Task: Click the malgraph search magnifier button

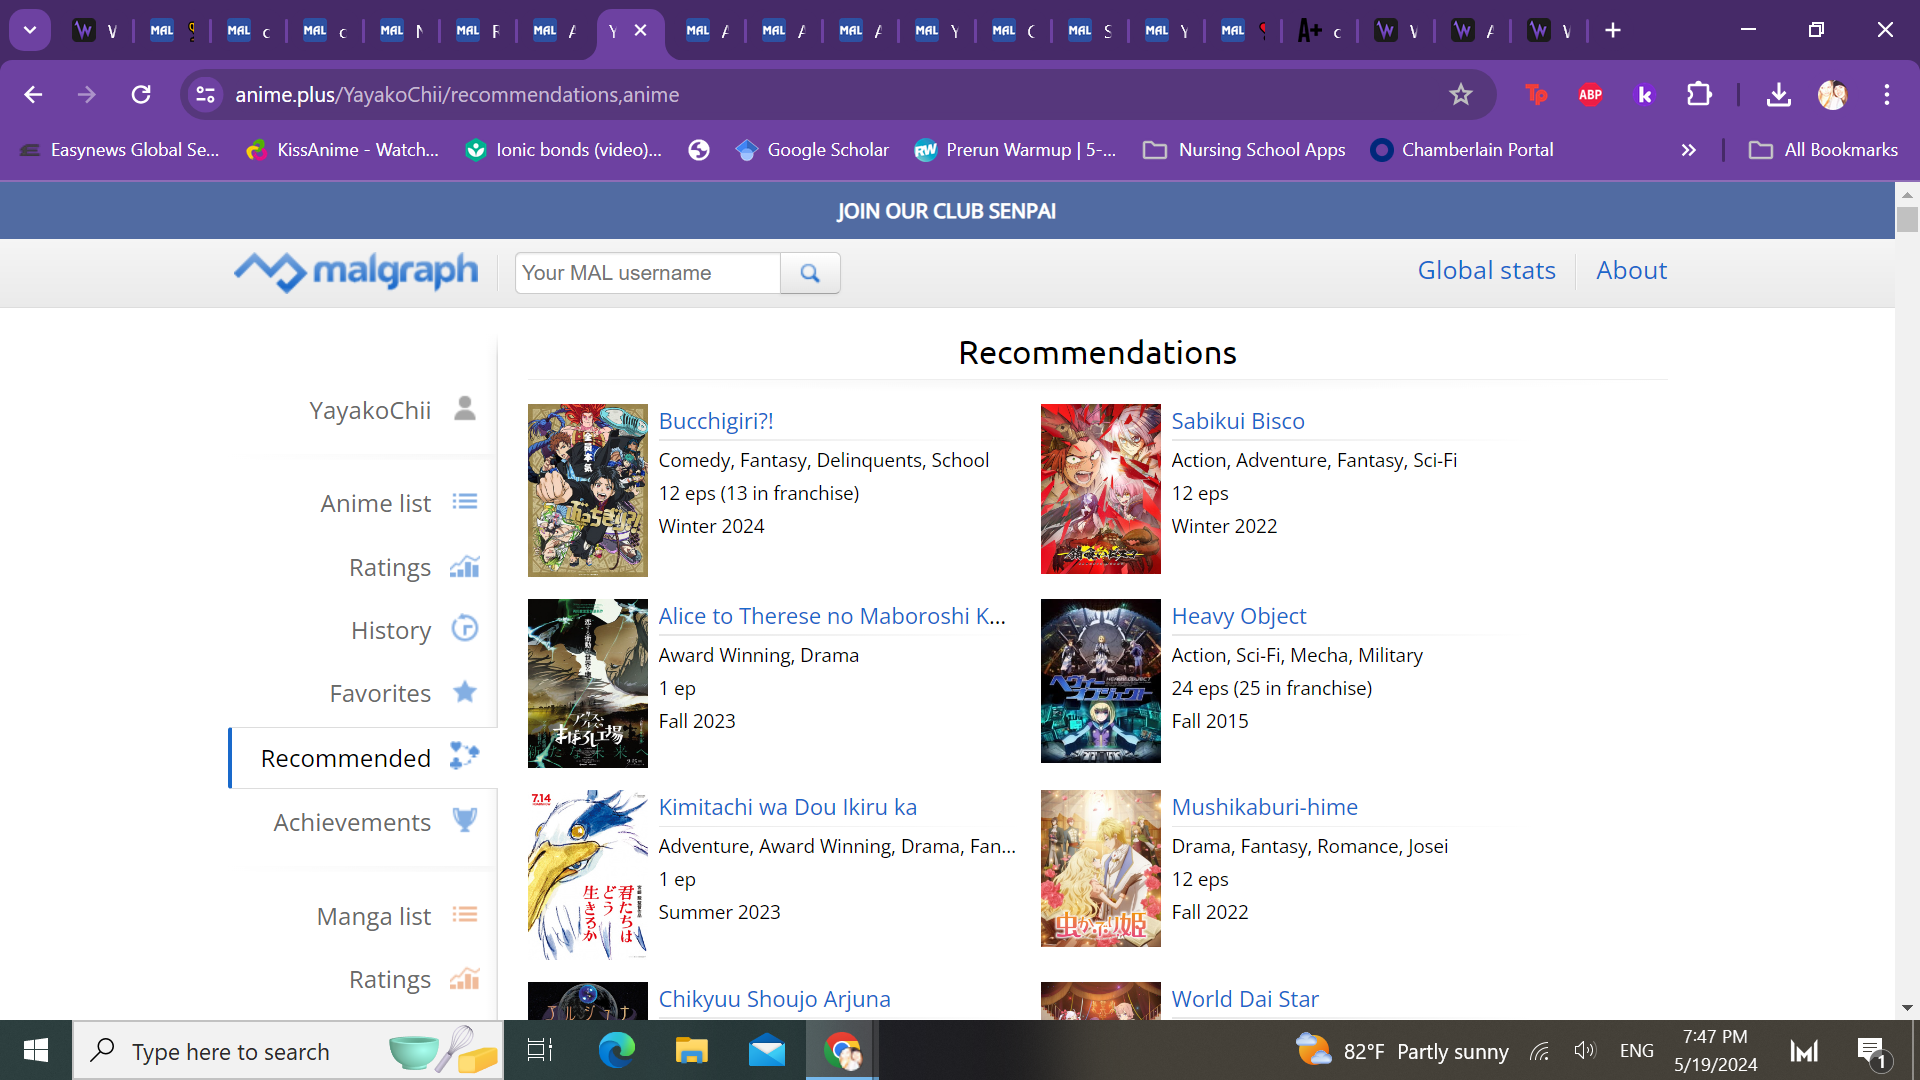Action: pos(810,273)
